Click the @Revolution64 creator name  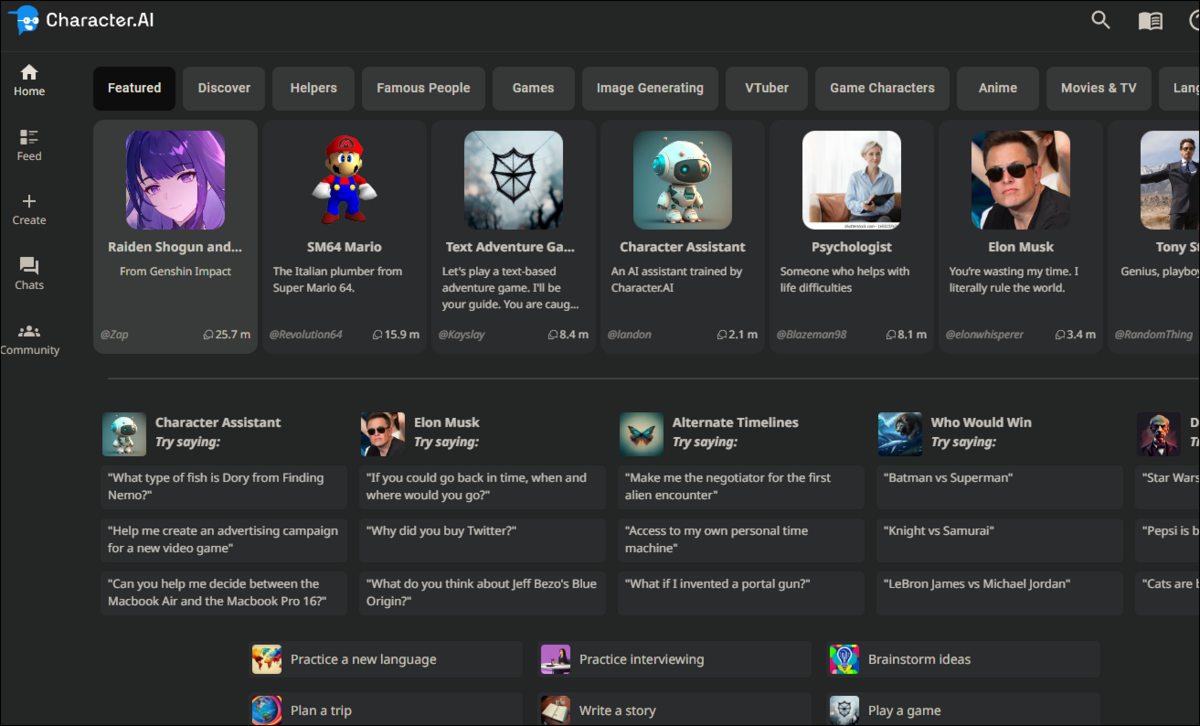pyautogui.click(x=306, y=335)
